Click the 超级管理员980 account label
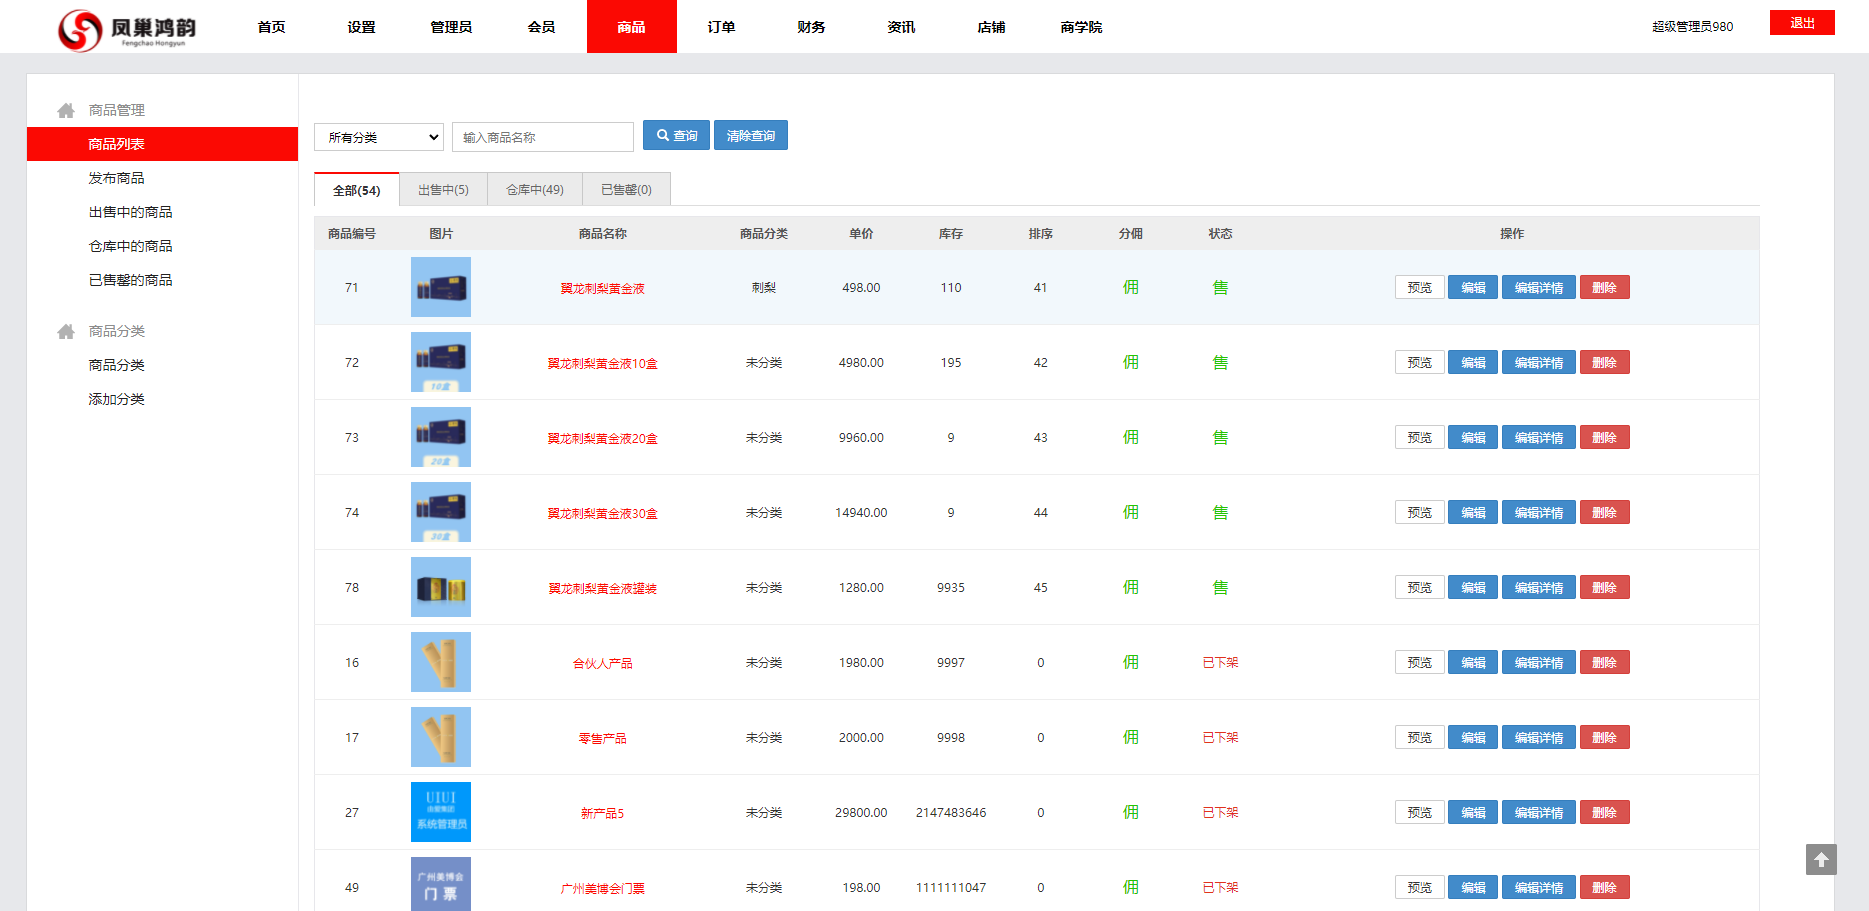This screenshot has height=911, width=1869. point(1692,27)
